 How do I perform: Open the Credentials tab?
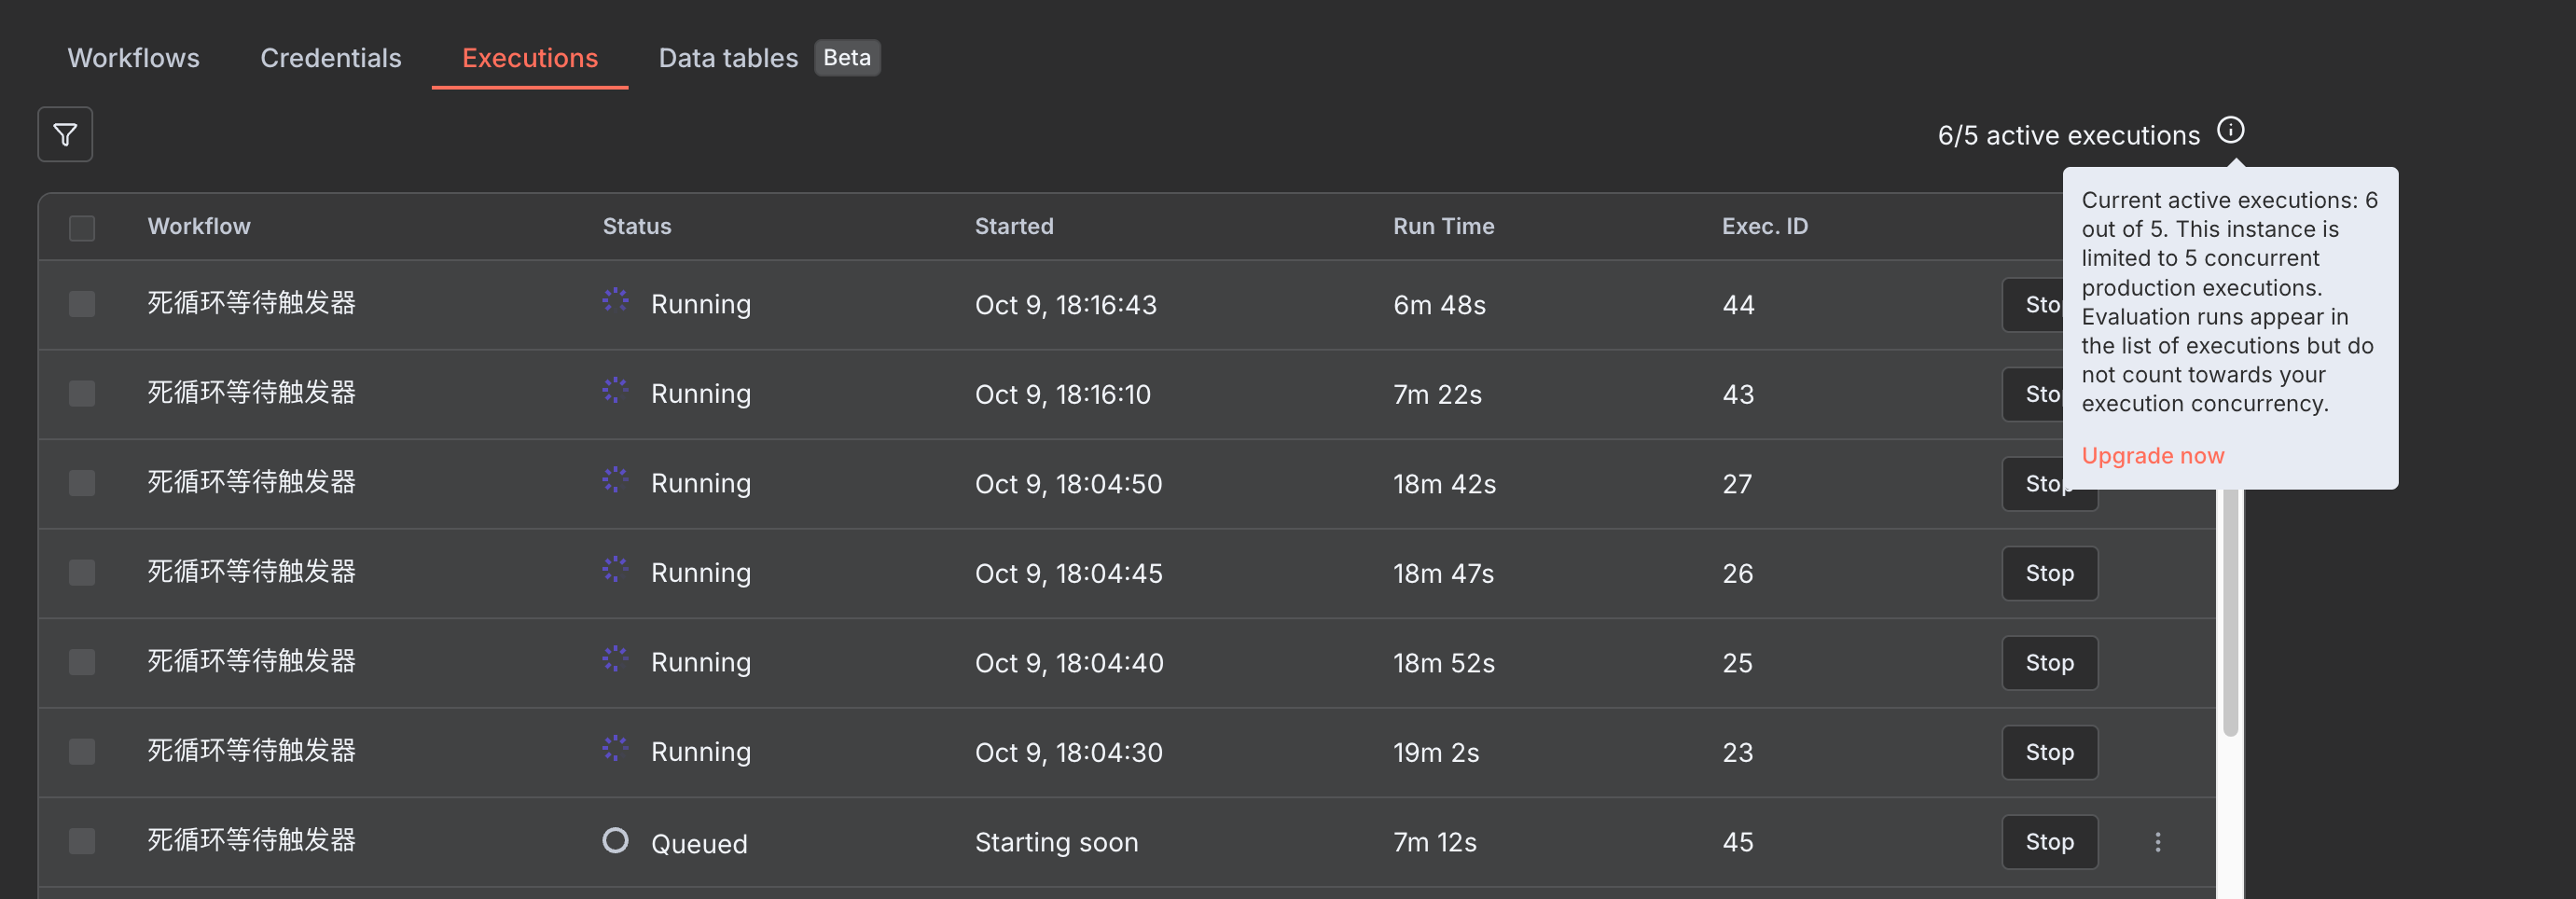[330, 58]
